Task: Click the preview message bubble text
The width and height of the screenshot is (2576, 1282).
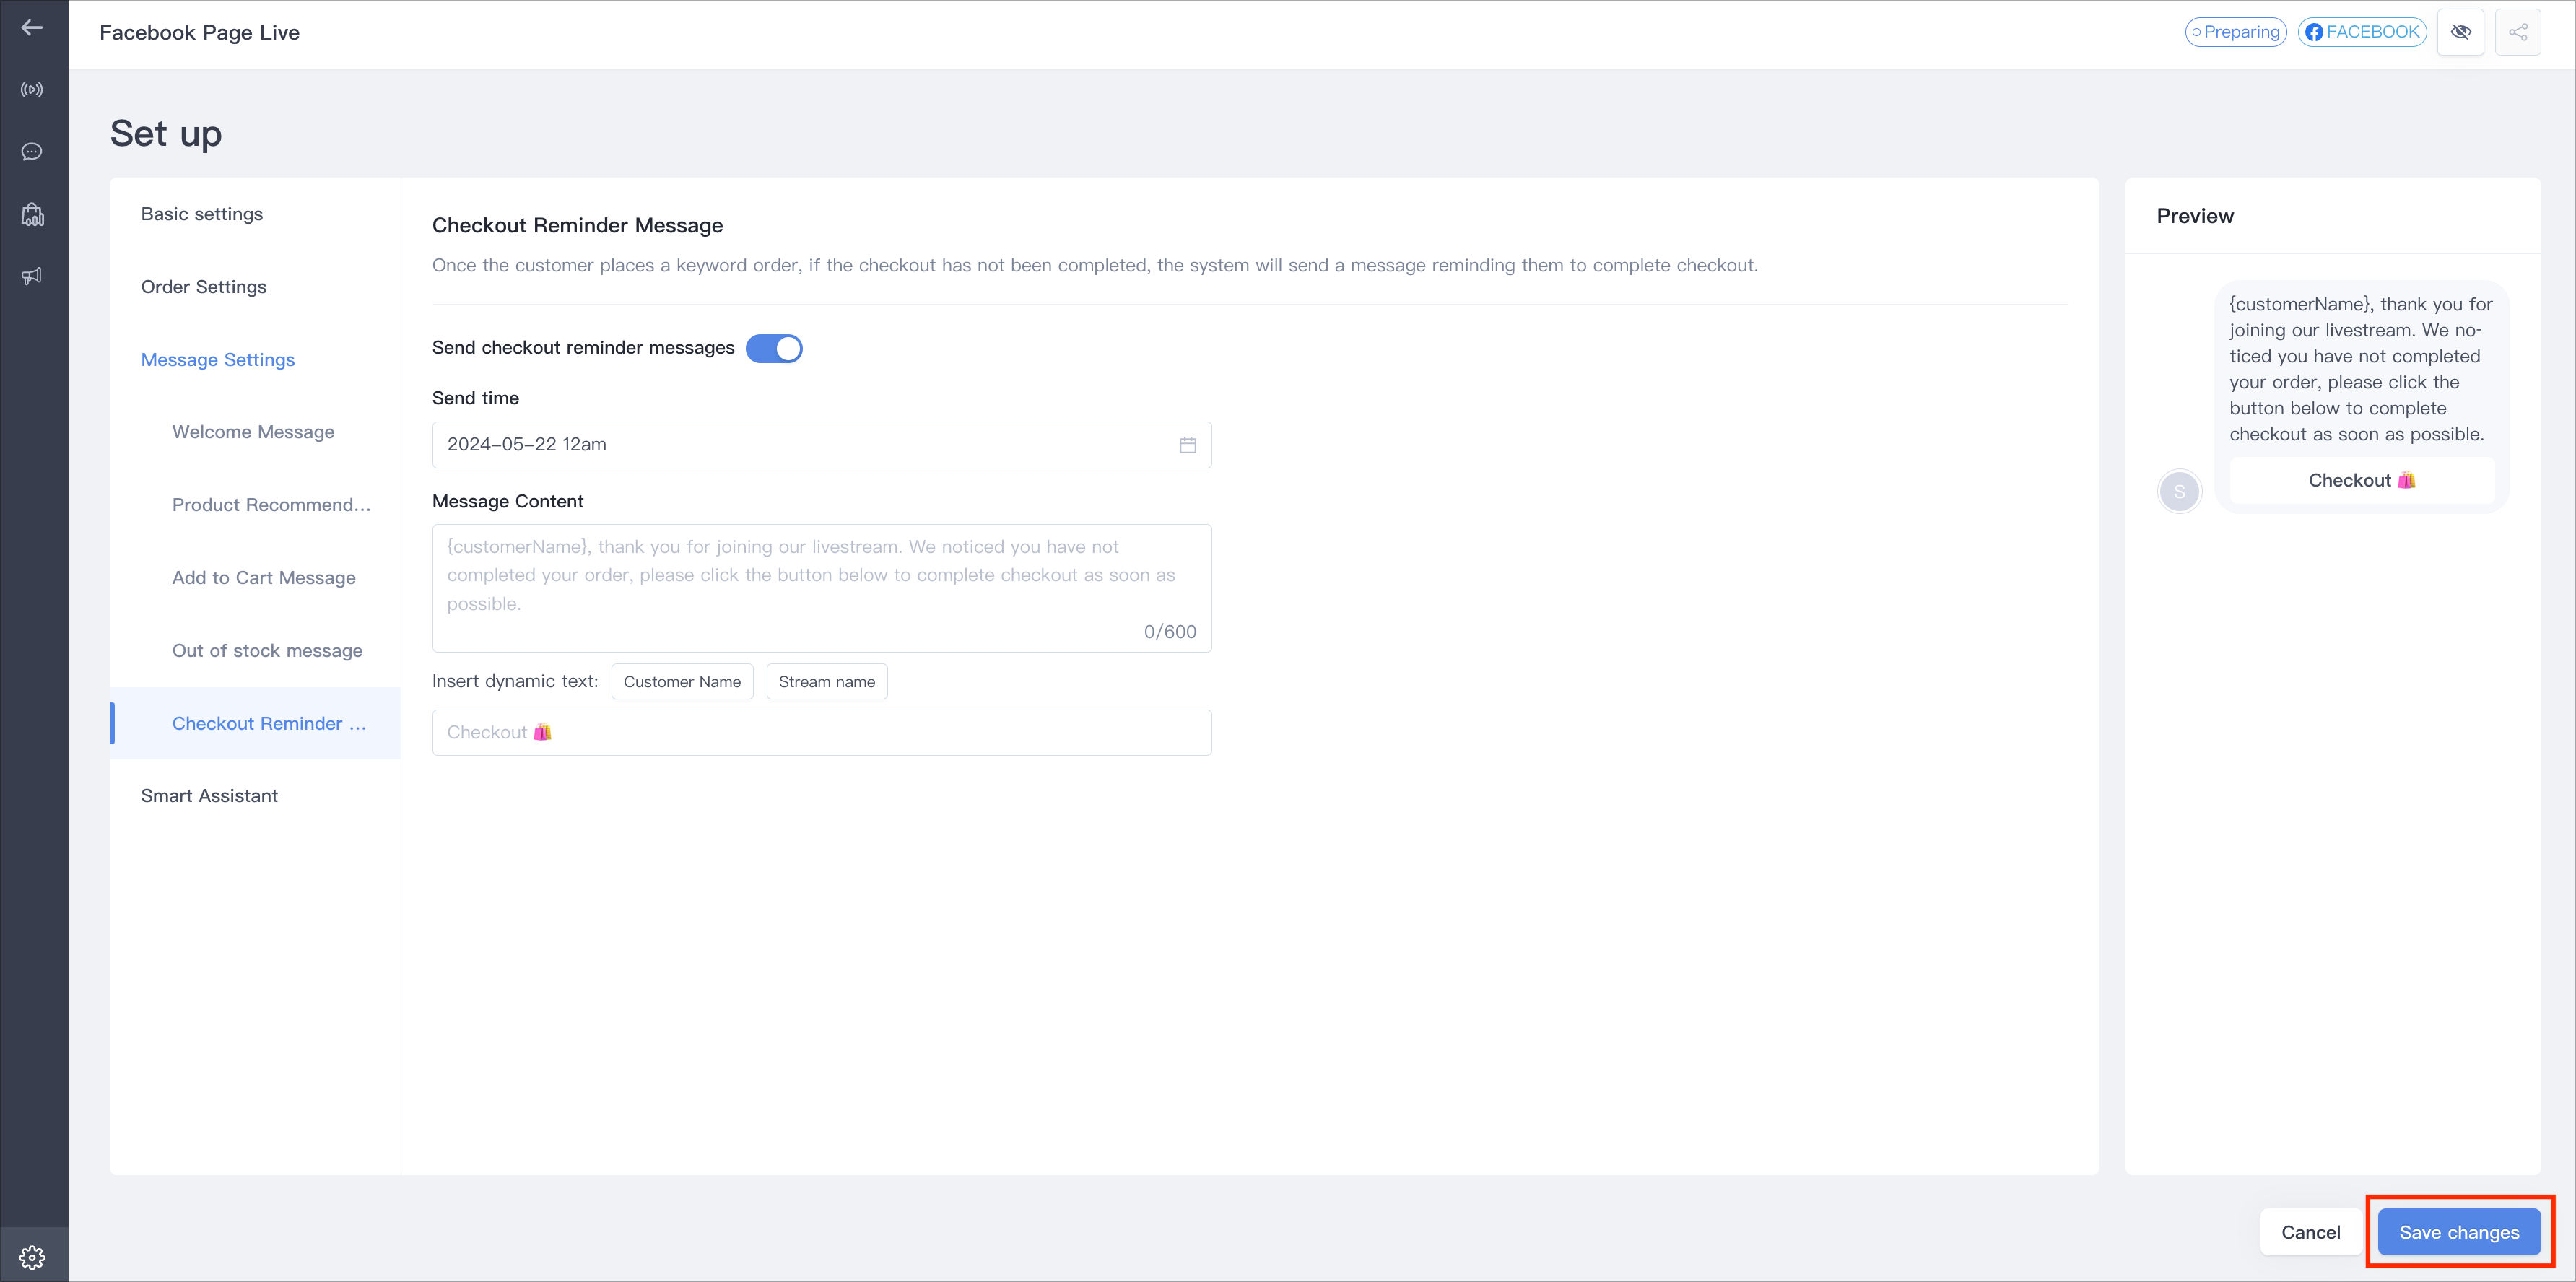Action: click(x=2361, y=369)
